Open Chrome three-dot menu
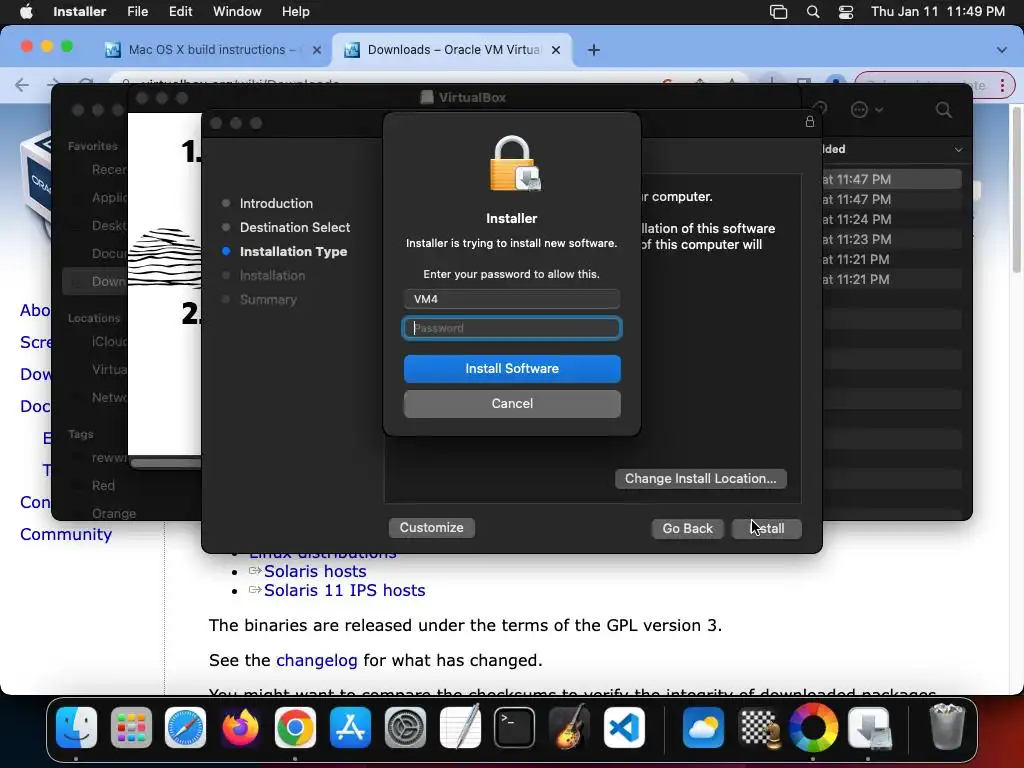The image size is (1024, 768). coord(1002,86)
